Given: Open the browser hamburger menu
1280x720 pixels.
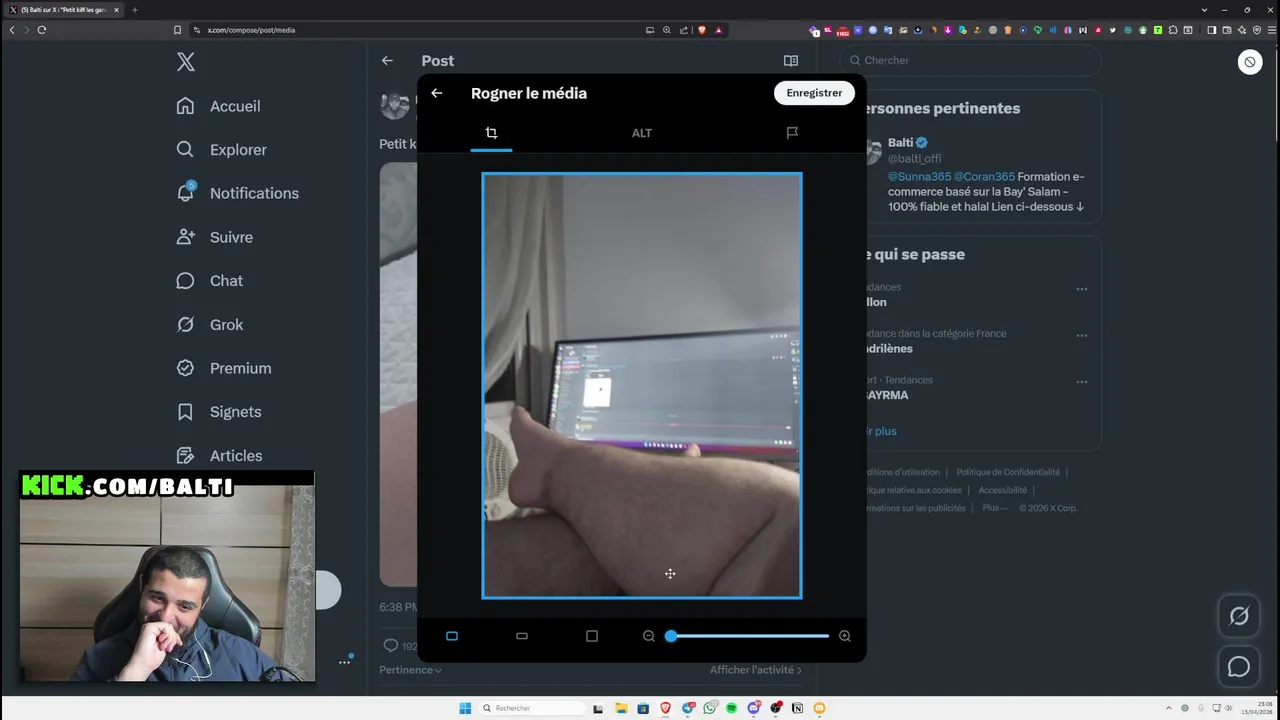Looking at the screenshot, I should (x=1271, y=30).
